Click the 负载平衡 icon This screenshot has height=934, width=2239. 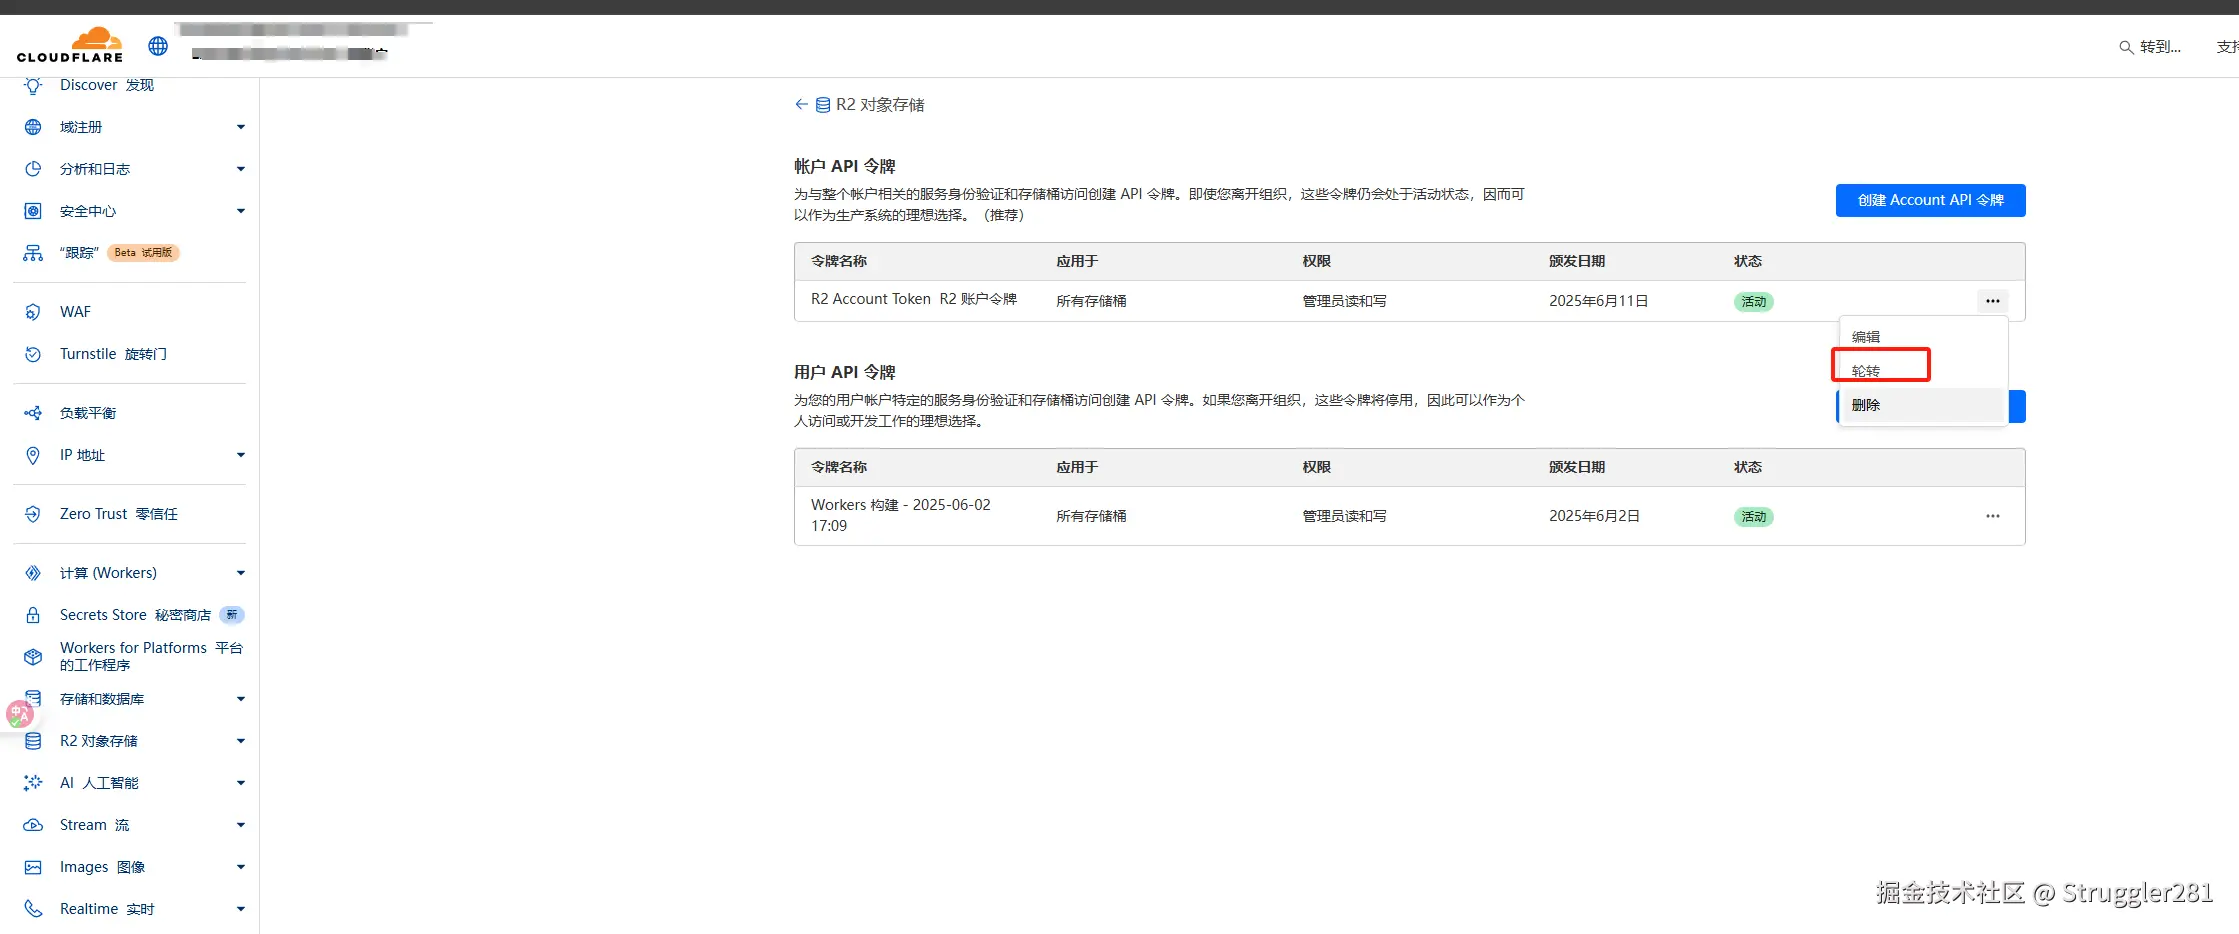tap(33, 413)
